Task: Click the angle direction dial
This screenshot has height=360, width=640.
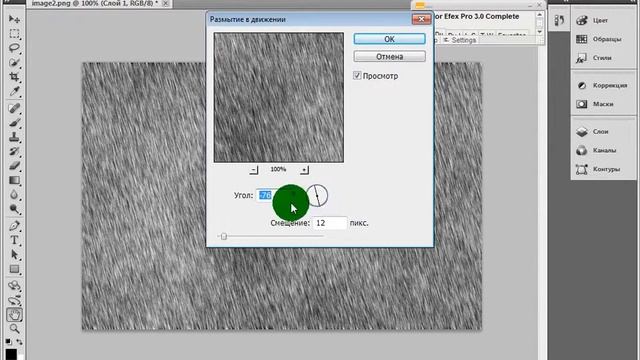Action: pyautogui.click(x=317, y=195)
